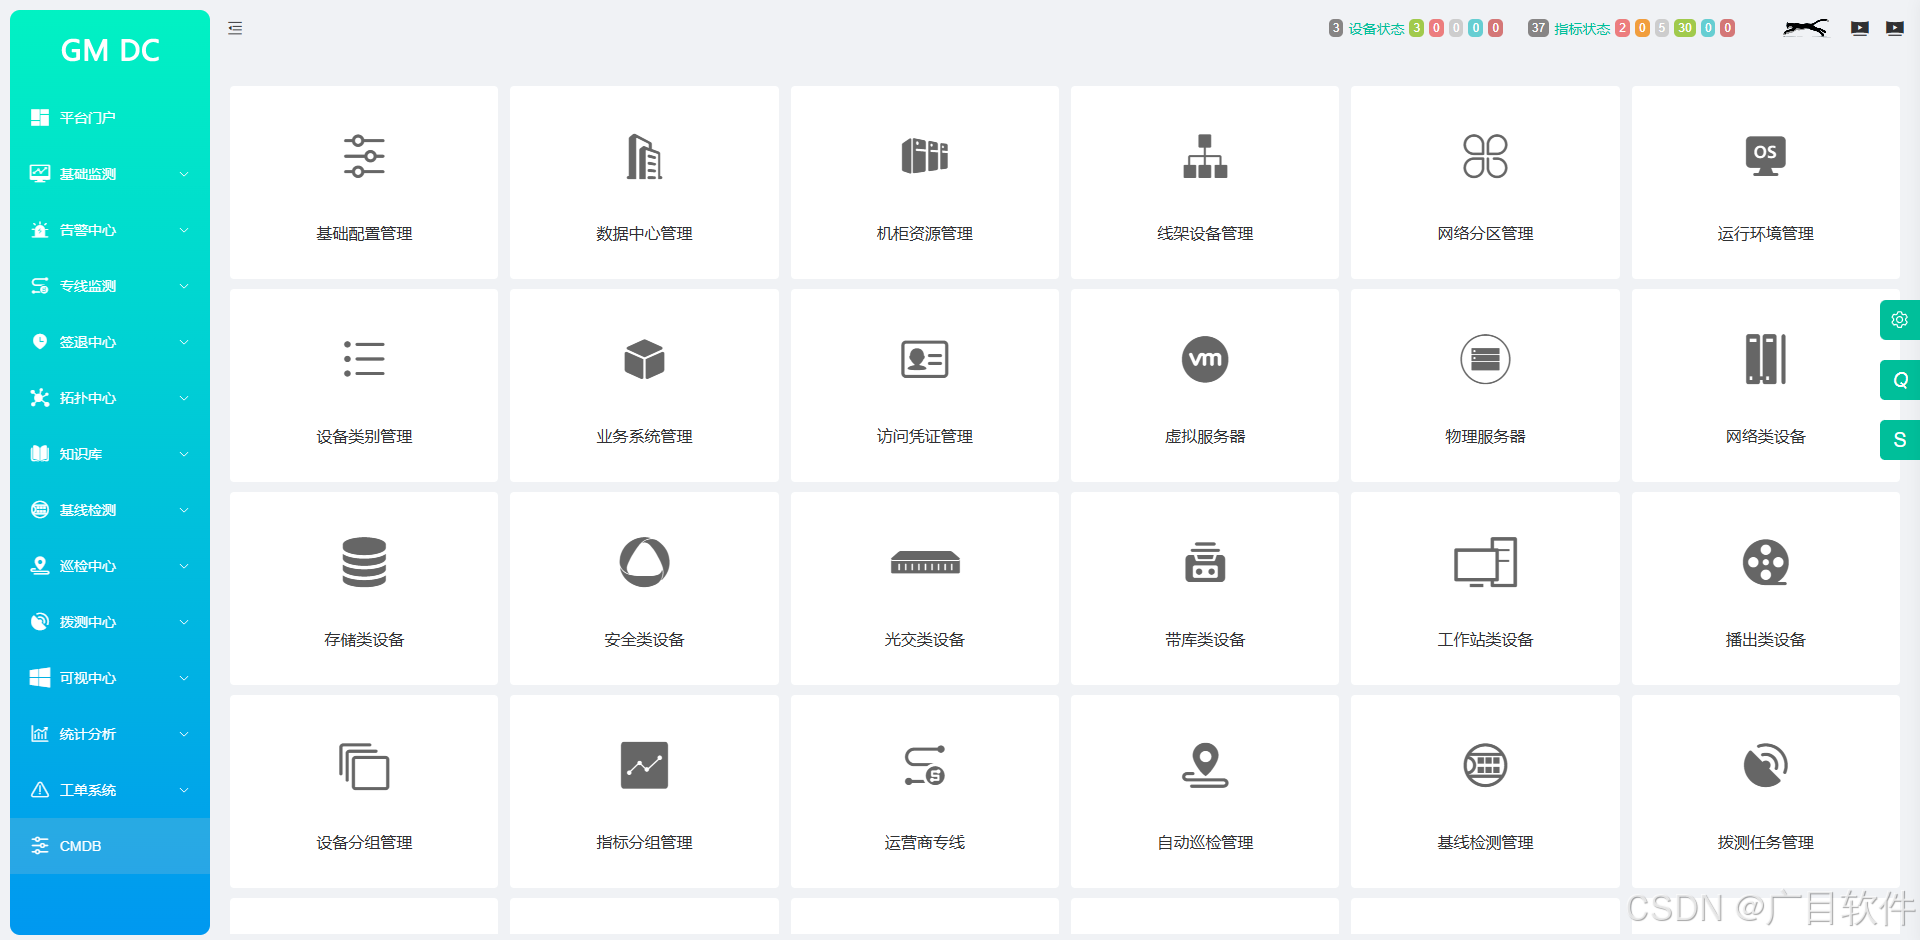Image resolution: width=1920 pixels, height=940 pixels.
Task: Click the teal S side button
Action: [x=1900, y=440]
